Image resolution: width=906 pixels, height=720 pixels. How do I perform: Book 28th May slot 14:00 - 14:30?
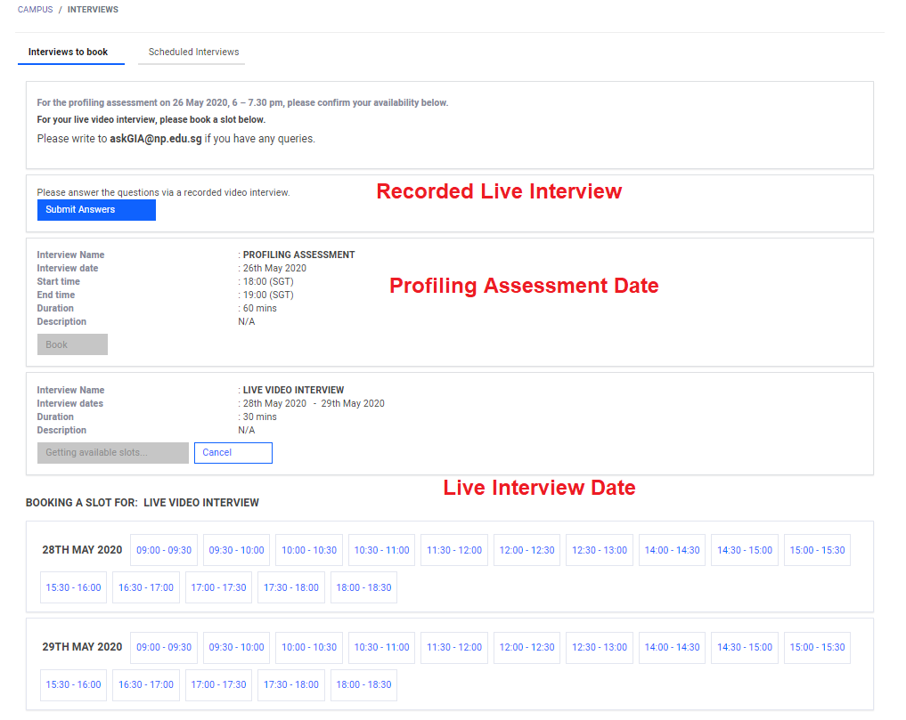pyautogui.click(x=672, y=550)
